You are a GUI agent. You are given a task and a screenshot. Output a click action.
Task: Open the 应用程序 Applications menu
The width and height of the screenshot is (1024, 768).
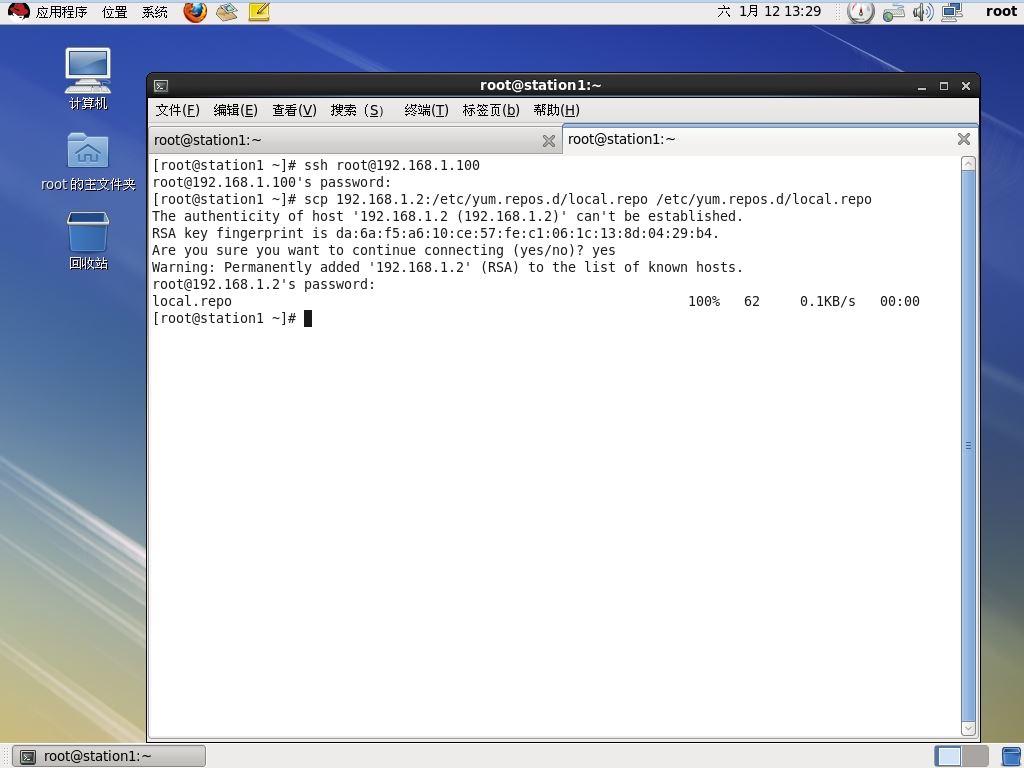point(61,12)
